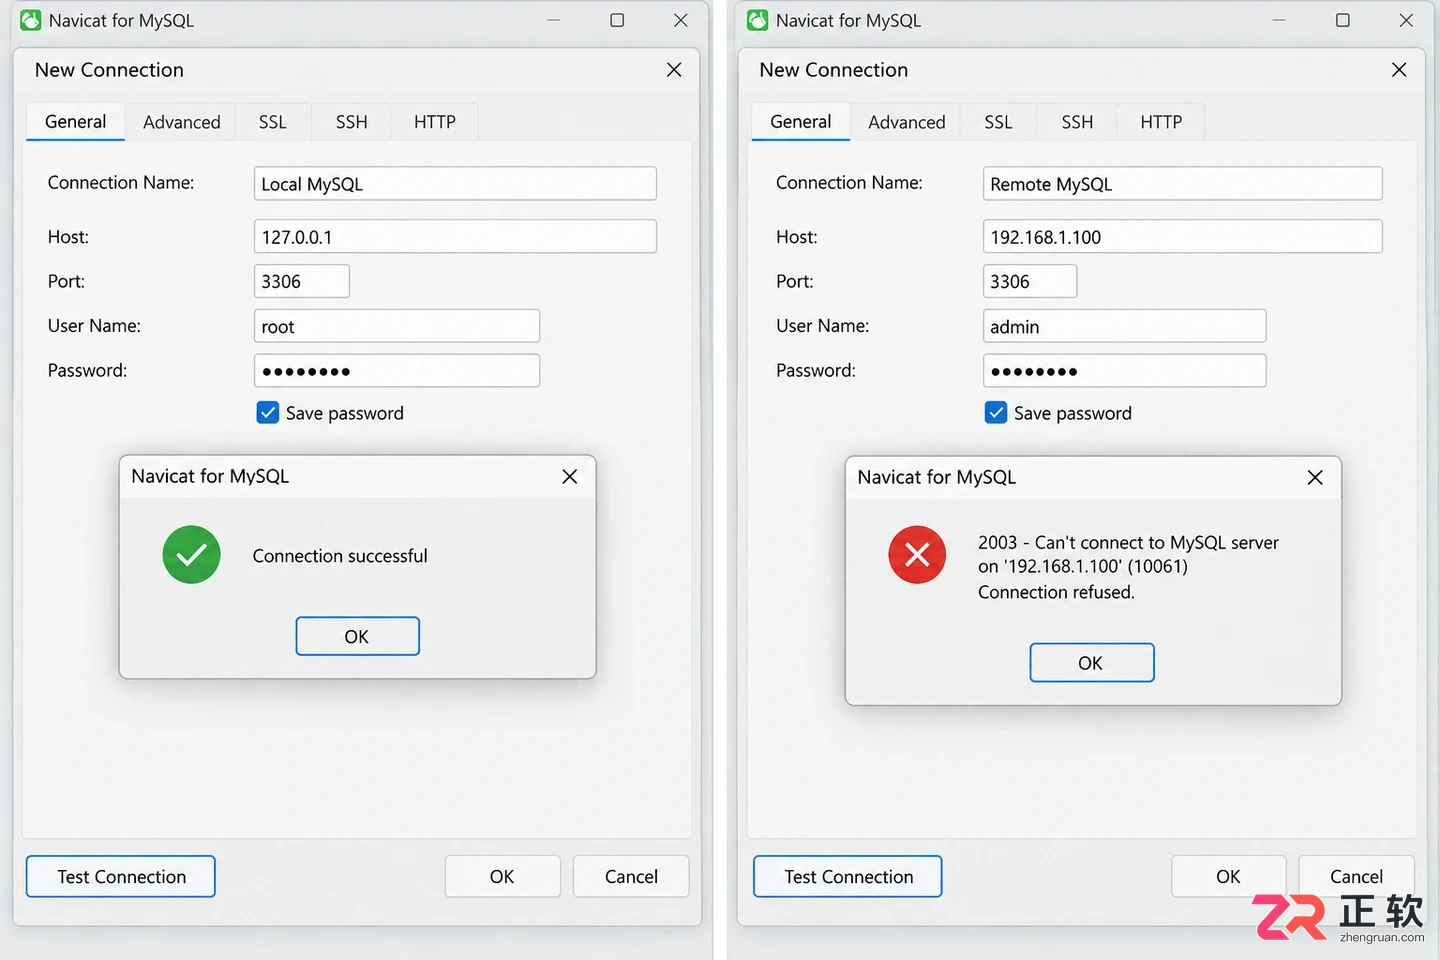Minimize the right Navicat window

point(1279,20)
